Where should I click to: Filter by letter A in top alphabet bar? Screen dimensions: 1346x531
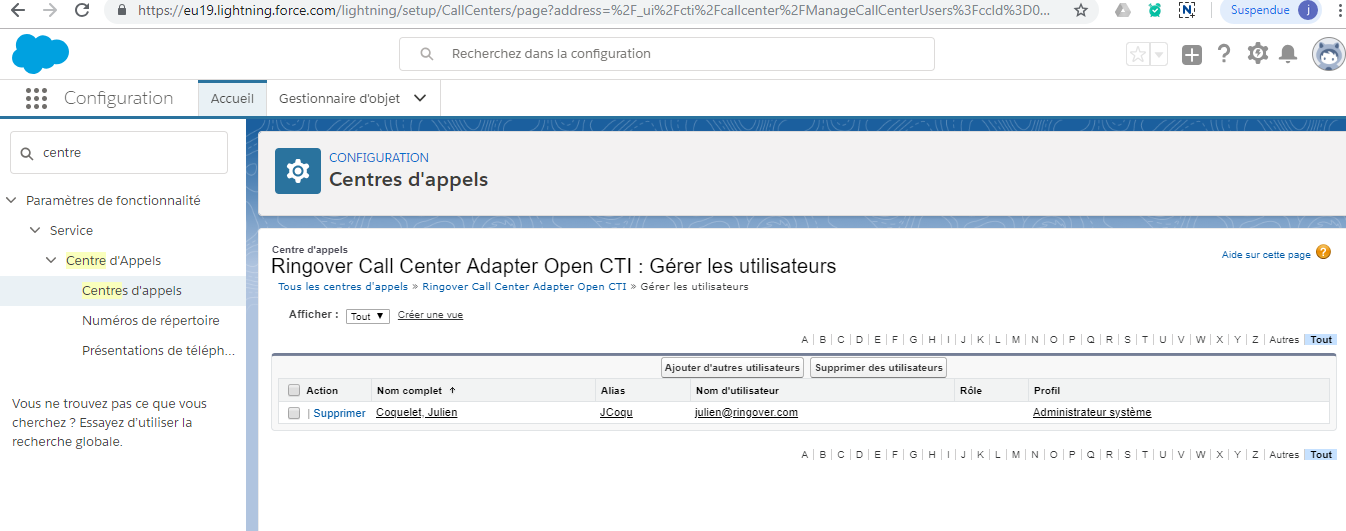(x=805, y=340)
